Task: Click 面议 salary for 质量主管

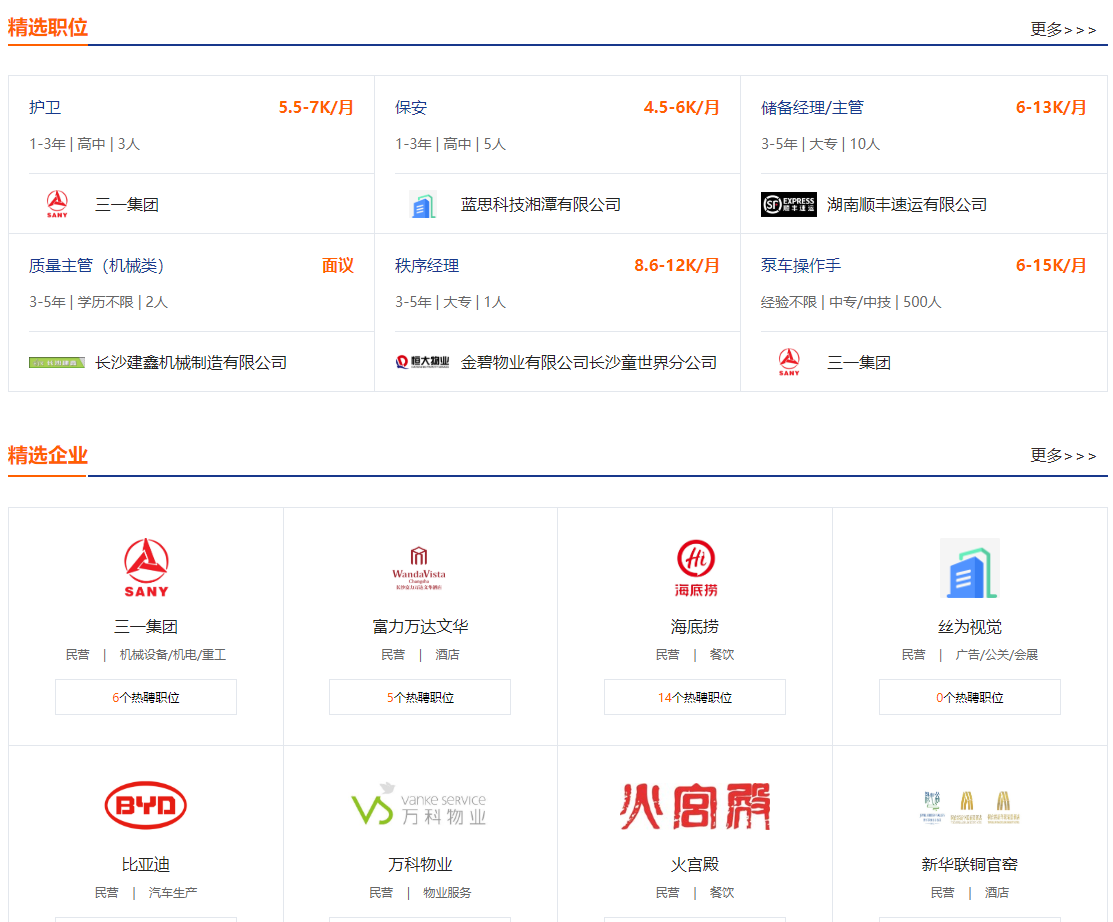Action: coord(338,265)
